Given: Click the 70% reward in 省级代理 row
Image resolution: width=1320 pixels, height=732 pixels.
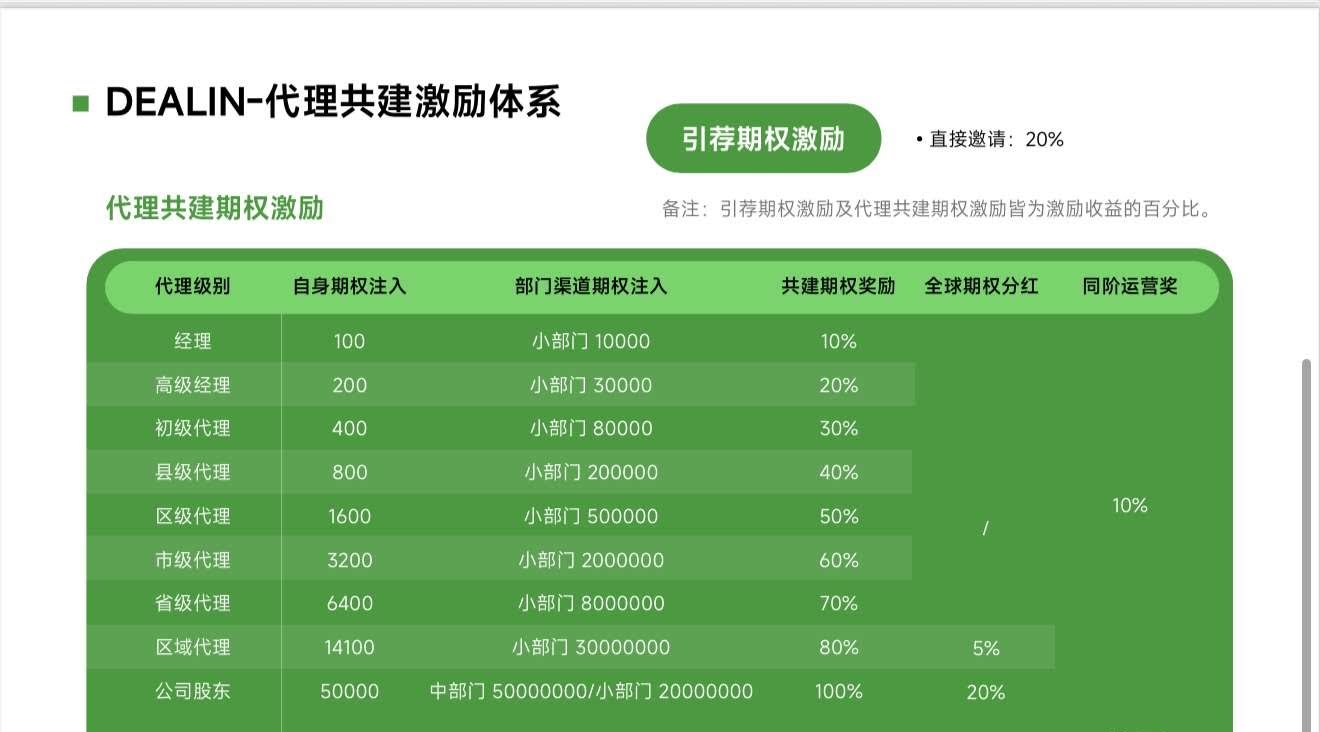Looking at the screenshot, I should click(839, 603).
